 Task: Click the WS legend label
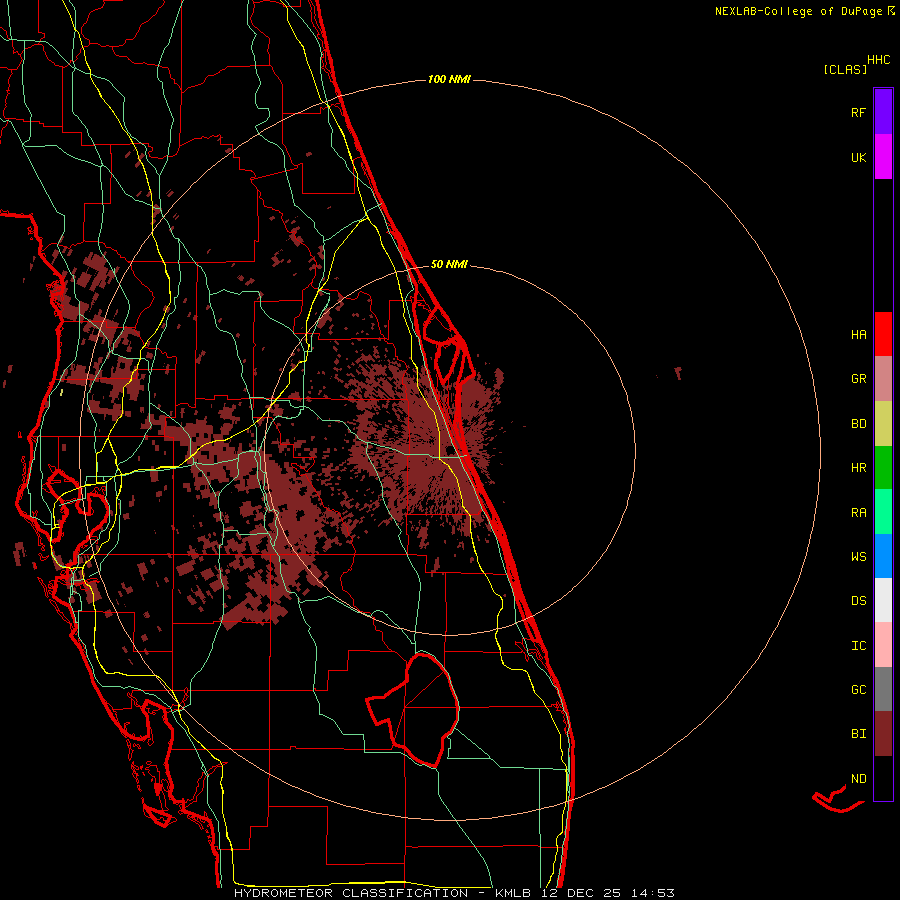858,557
